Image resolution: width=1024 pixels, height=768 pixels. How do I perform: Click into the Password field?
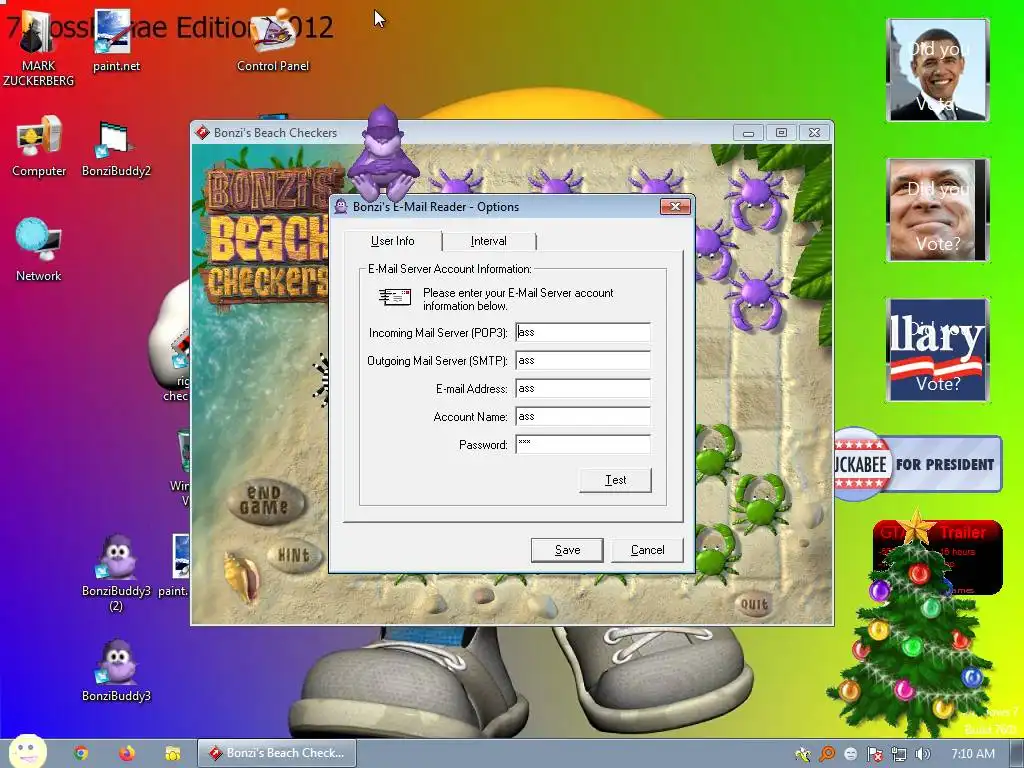point(583,445)
